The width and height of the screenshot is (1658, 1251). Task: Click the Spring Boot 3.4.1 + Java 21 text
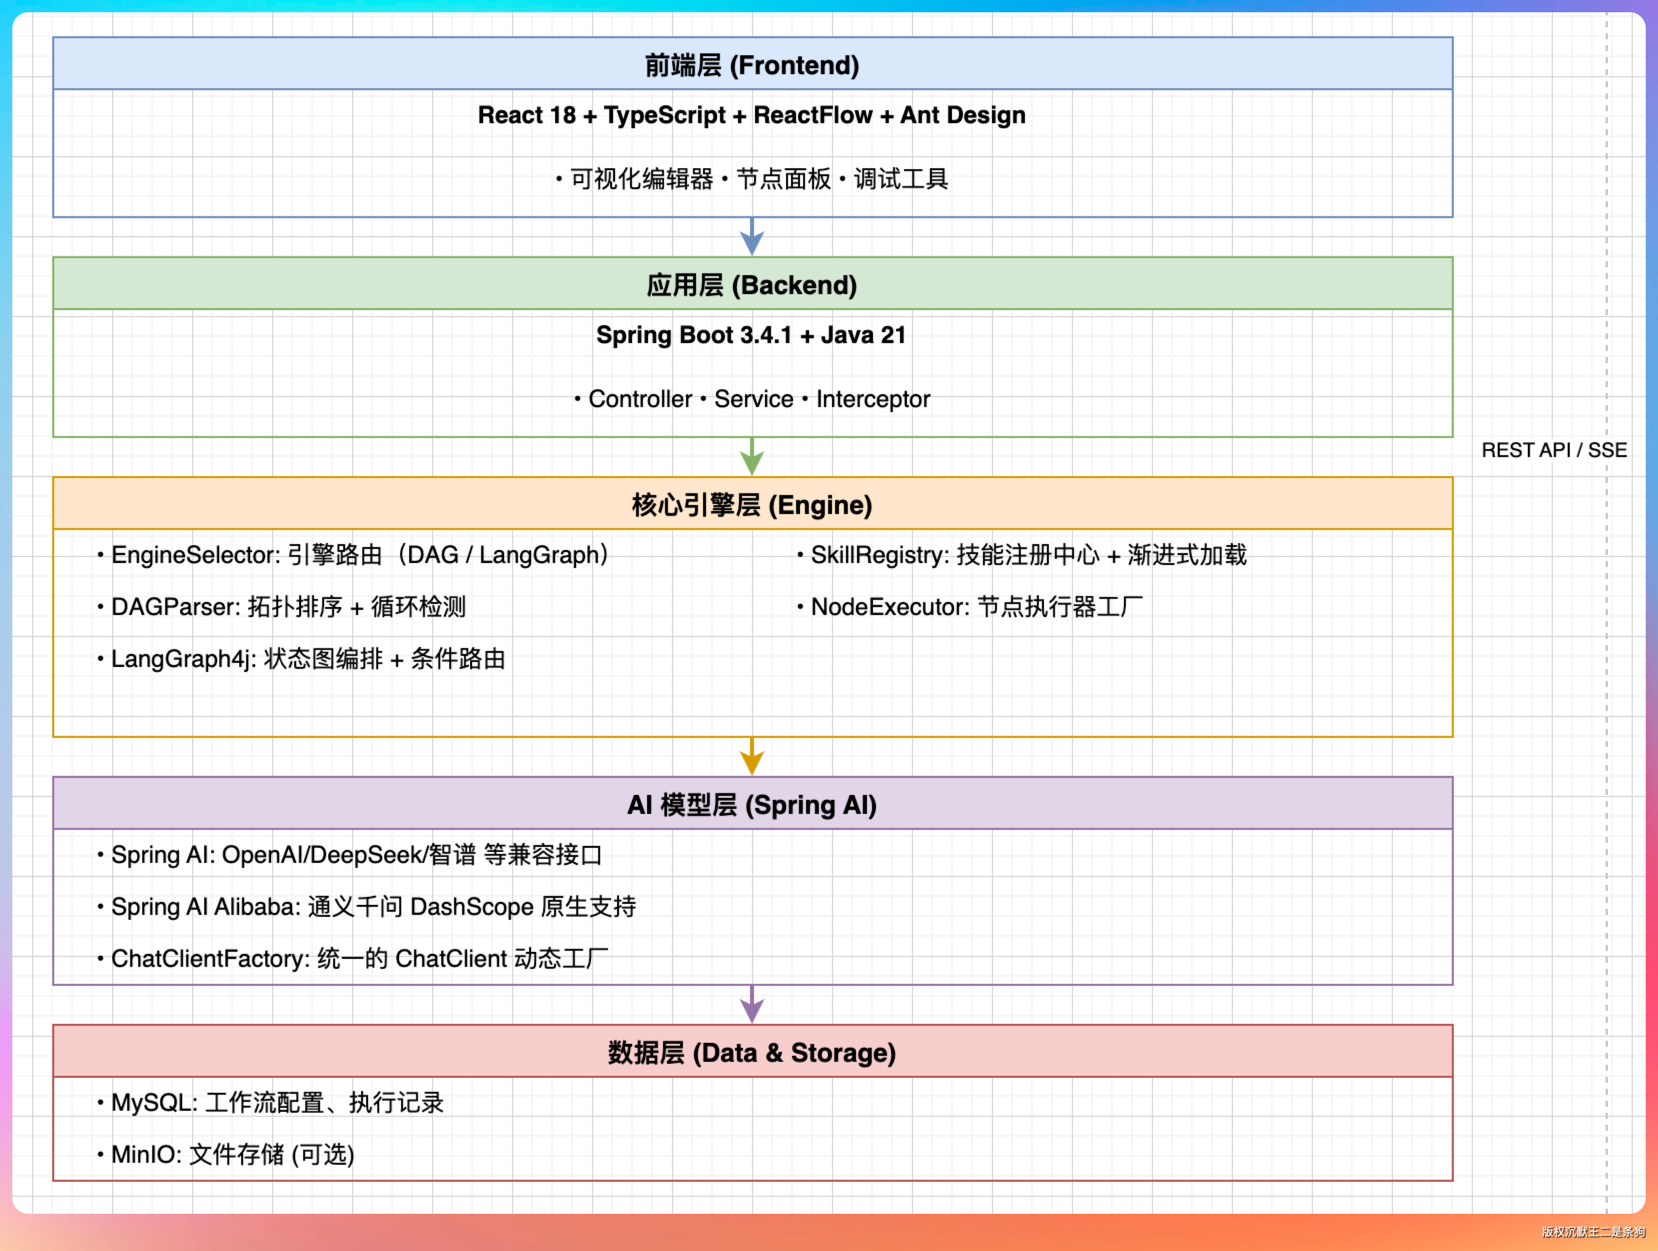point(752,335)
